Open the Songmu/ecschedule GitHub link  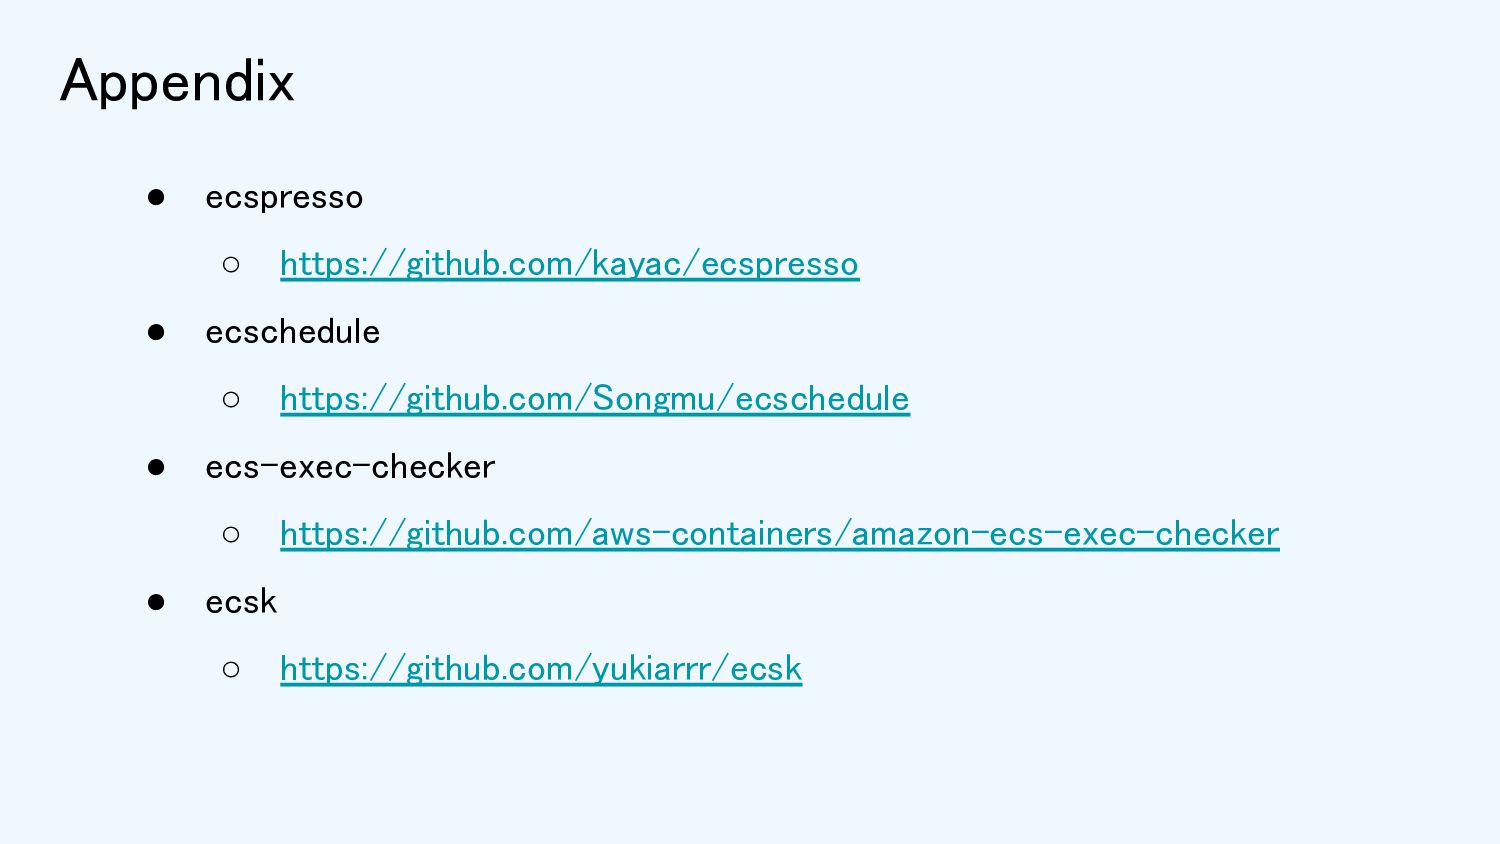pyautogui.click(x=595, y=399)
